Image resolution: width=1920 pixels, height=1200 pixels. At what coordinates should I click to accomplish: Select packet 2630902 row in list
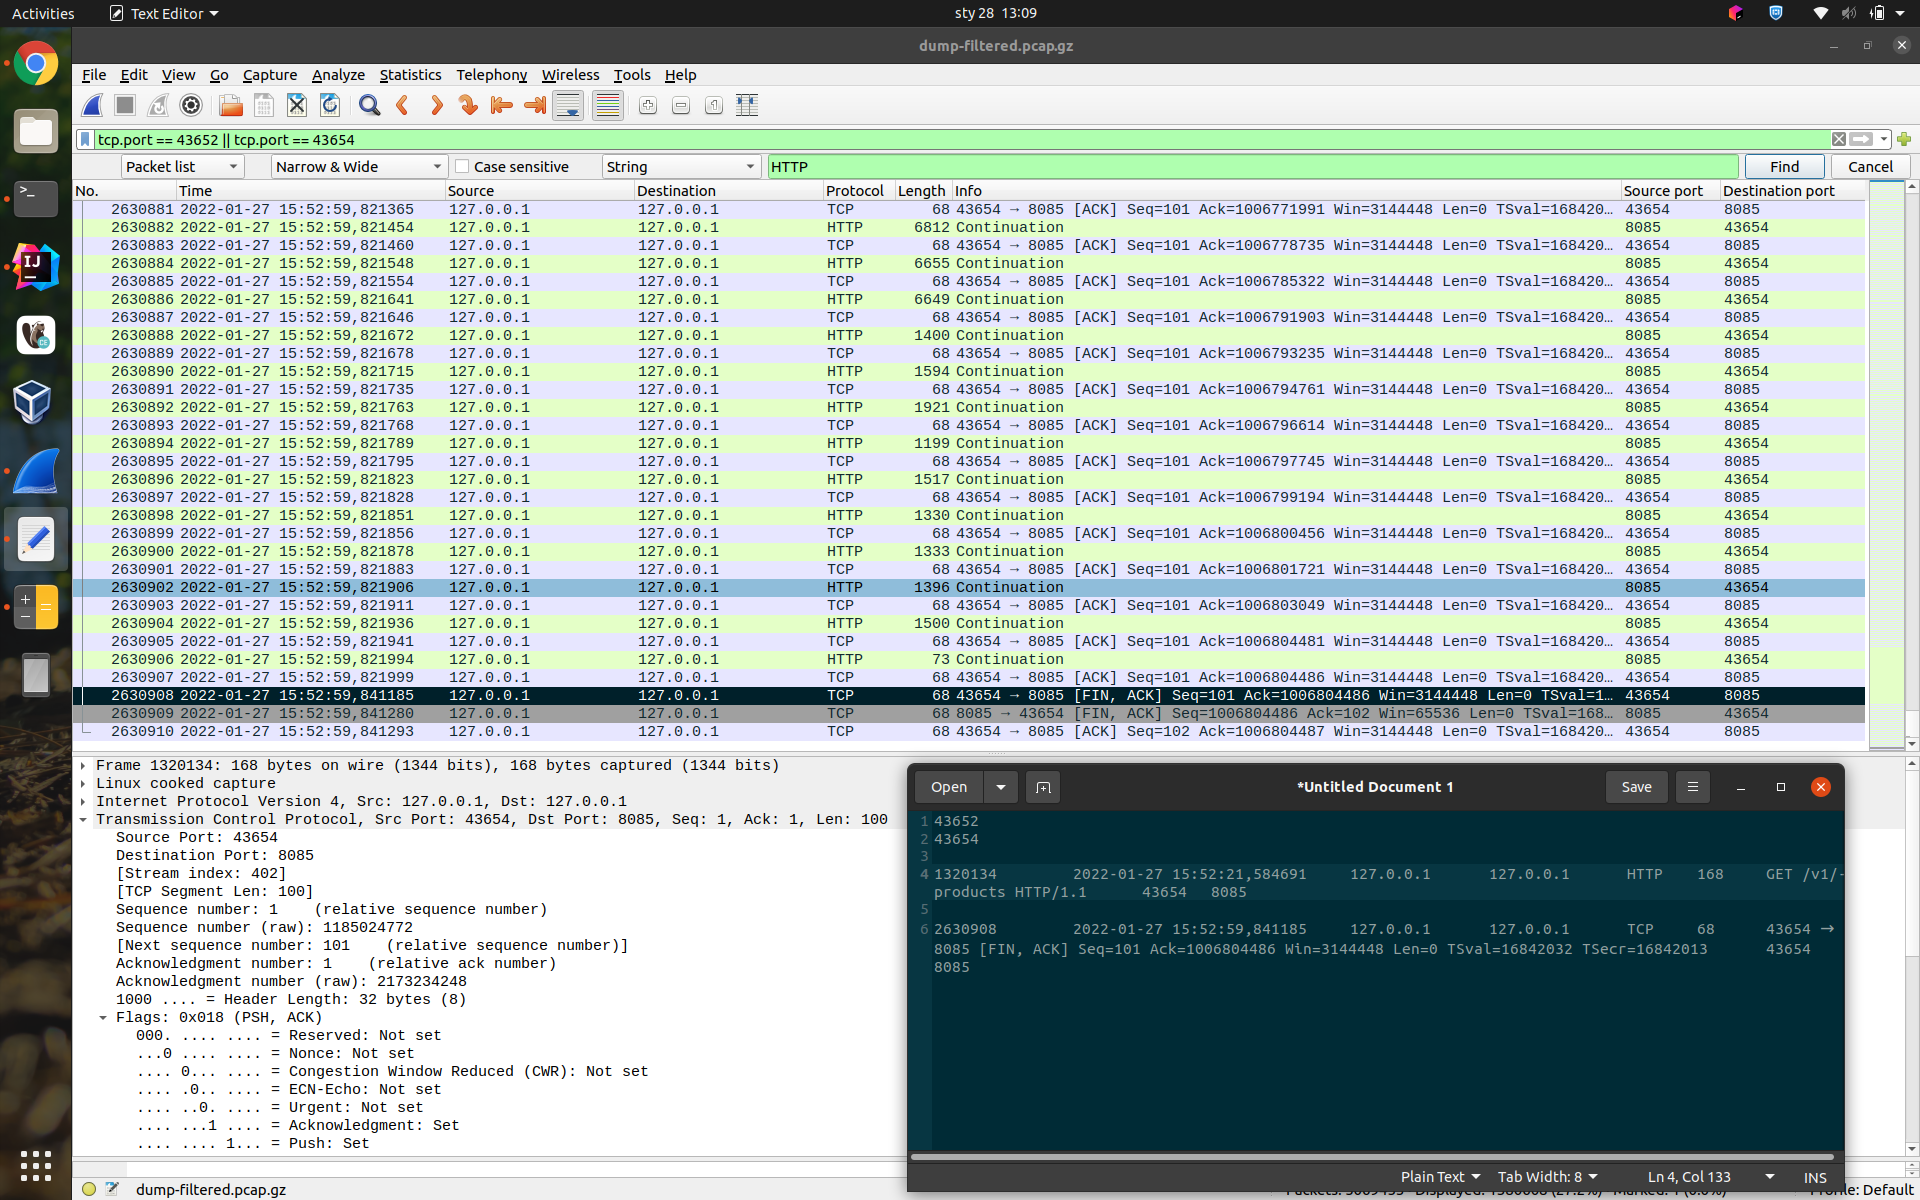968,587
